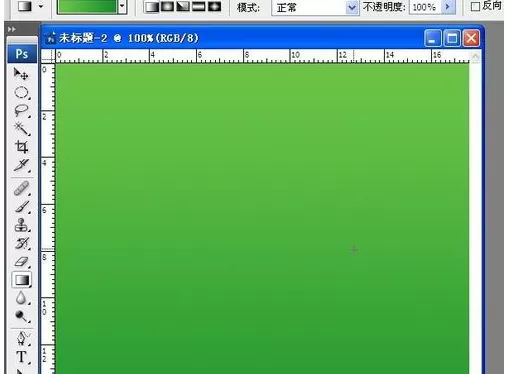Click the ruler origin corner
The image size is (507, 374).
[x=48, y=56]
